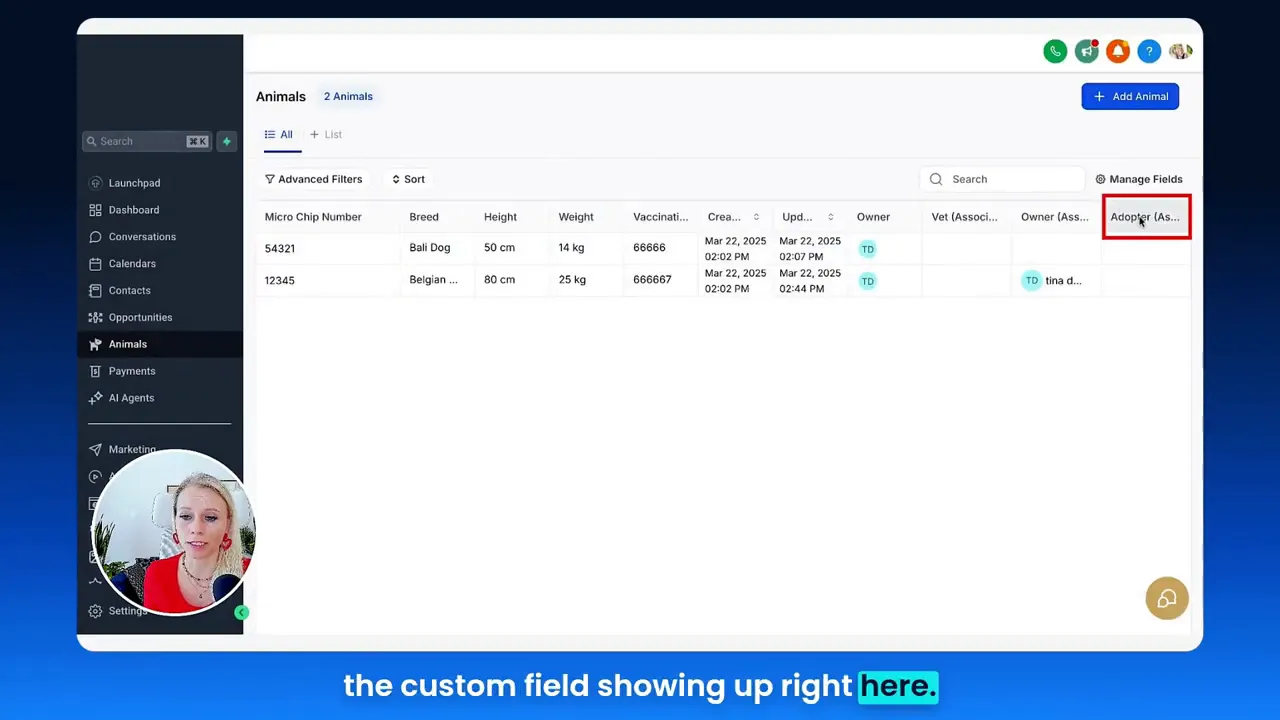Open the phone dialer icon
The width and height of the screenshot is (1280, 720).
[1055, 51]
